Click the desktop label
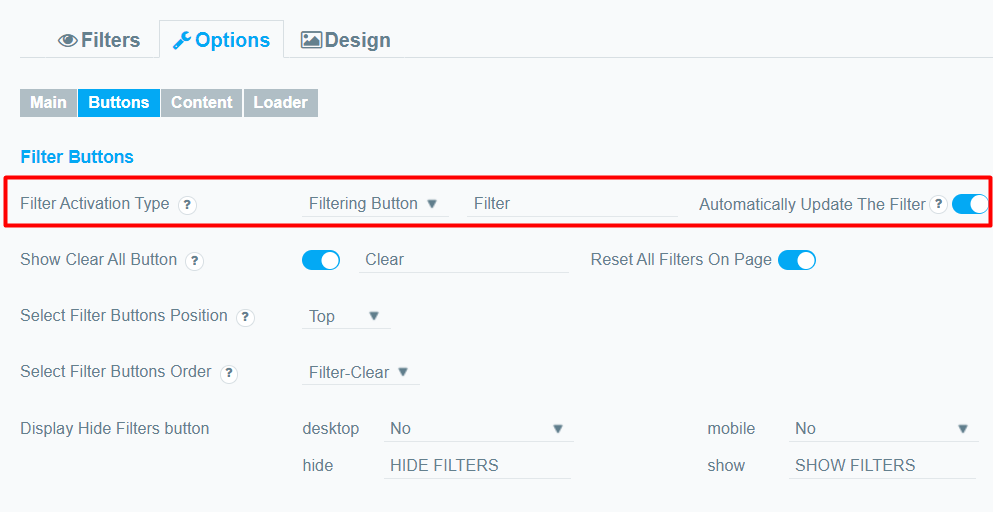993x512 pixels. (331, 429)
